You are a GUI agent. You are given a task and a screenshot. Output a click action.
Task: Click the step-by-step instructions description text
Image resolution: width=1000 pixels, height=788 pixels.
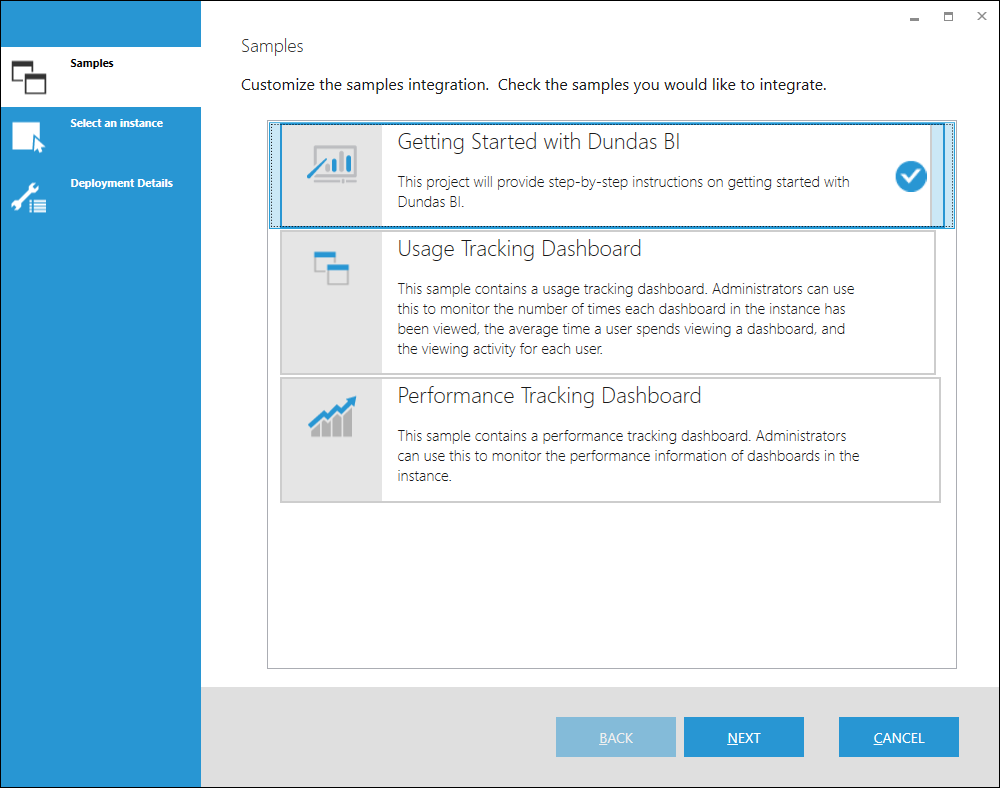pyautogui.click(x=623, y=191)
